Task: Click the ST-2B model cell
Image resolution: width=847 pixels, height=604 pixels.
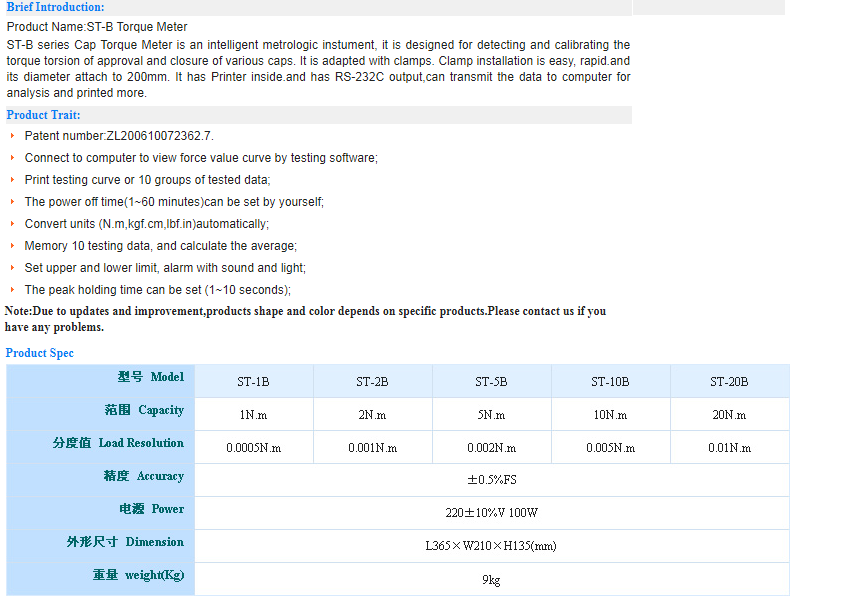Action: [x=373, y=381]
